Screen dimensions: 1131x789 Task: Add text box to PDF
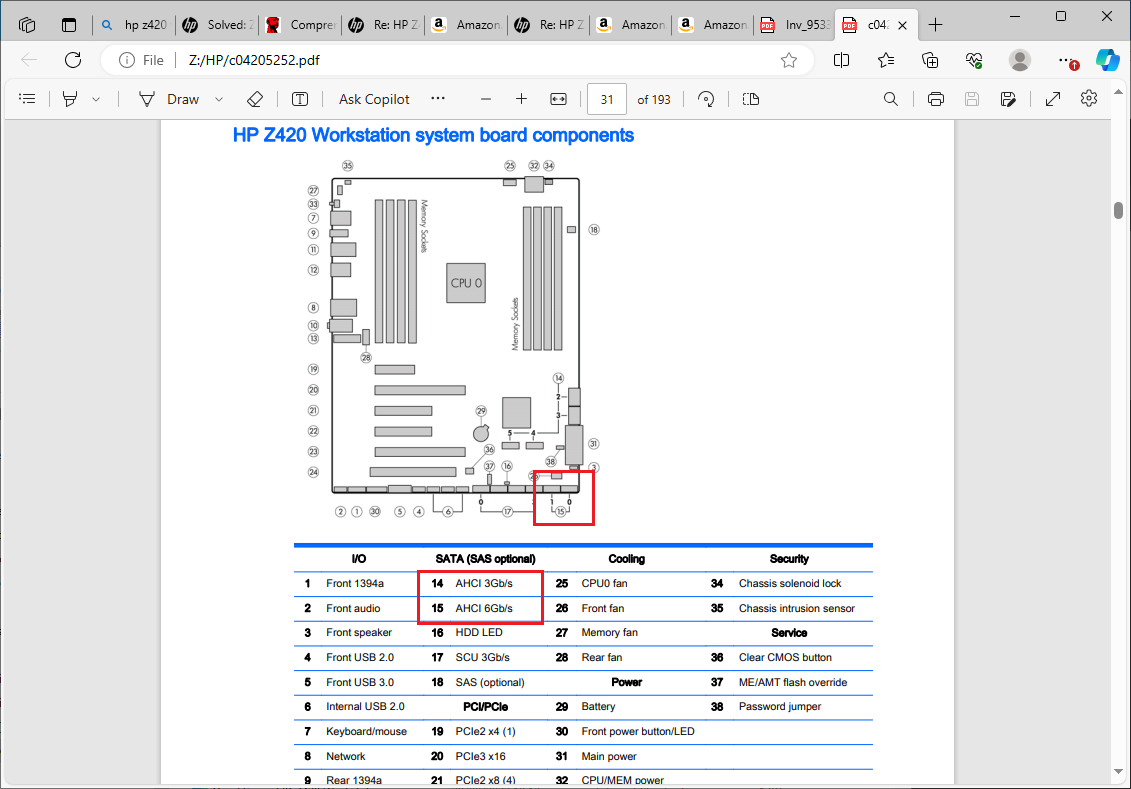pyautogui.click(x=300, y=99)
